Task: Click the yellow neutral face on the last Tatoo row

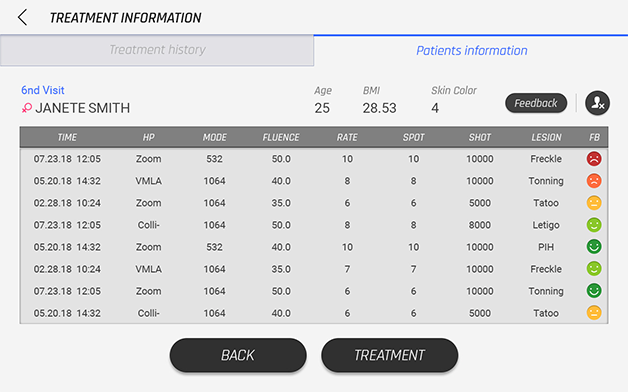Action: [x=594, y=313]
